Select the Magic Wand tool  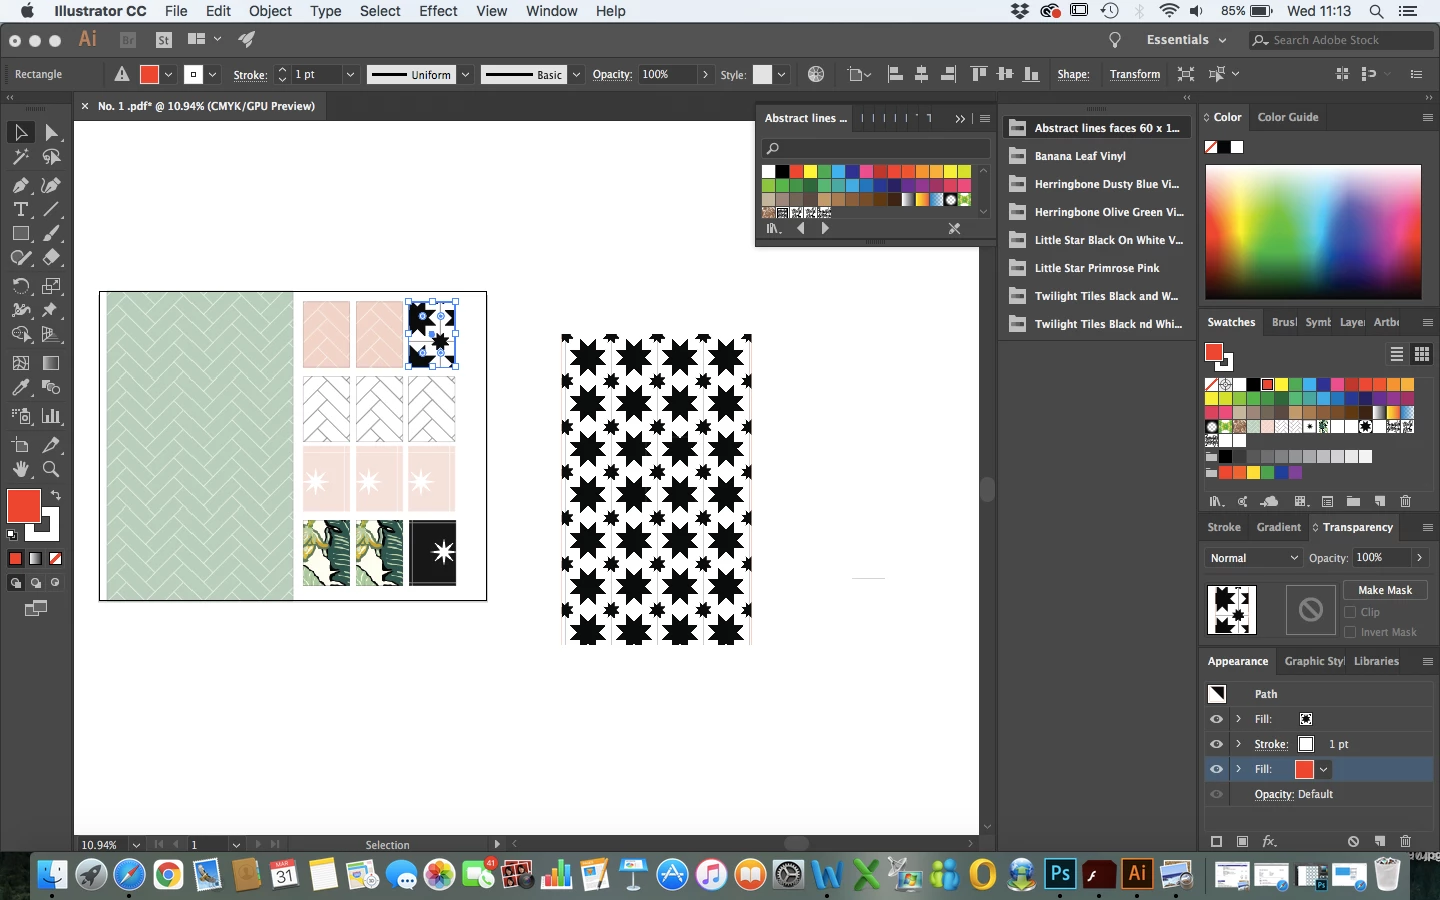pyautogui.click(x=20, y=157)
